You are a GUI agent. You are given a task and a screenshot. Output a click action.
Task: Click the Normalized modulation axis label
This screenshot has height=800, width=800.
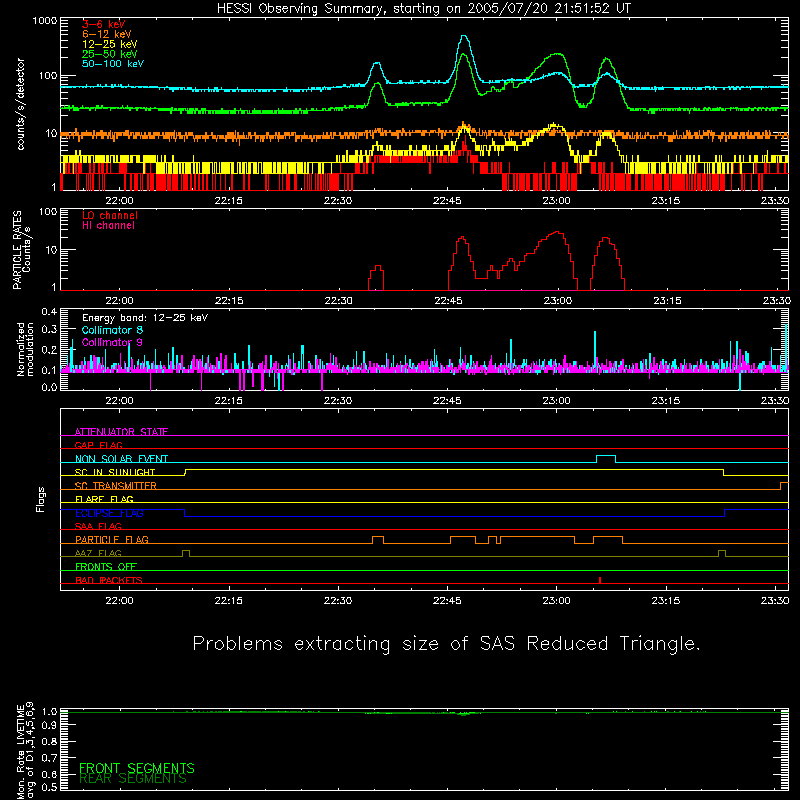tap(24, 349)
